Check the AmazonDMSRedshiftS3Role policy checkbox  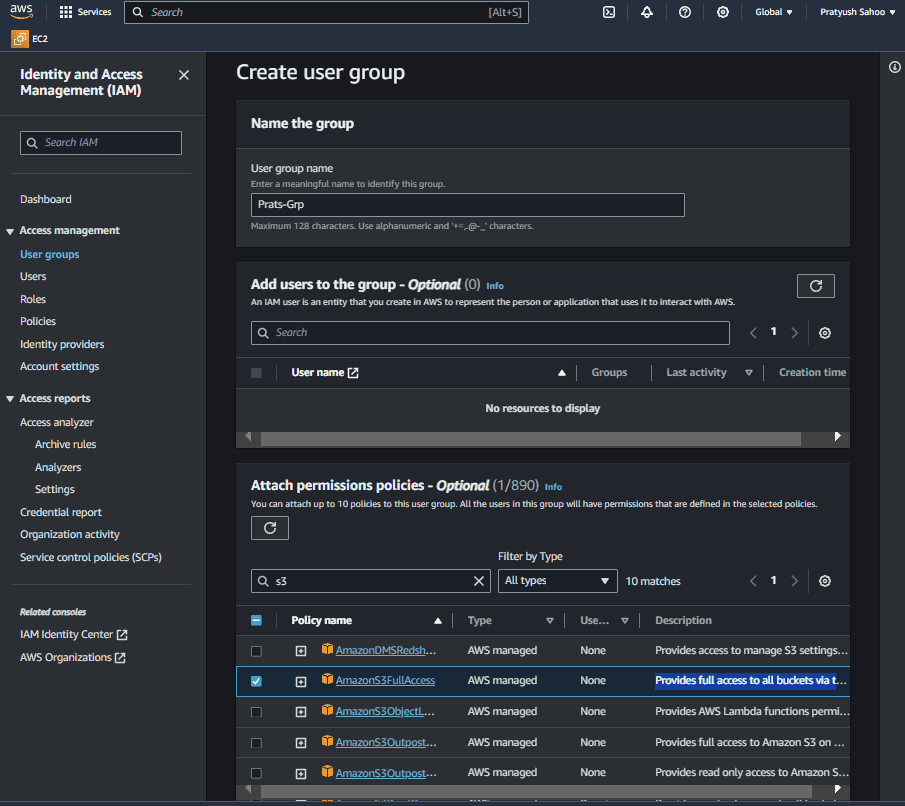point(257,651)
